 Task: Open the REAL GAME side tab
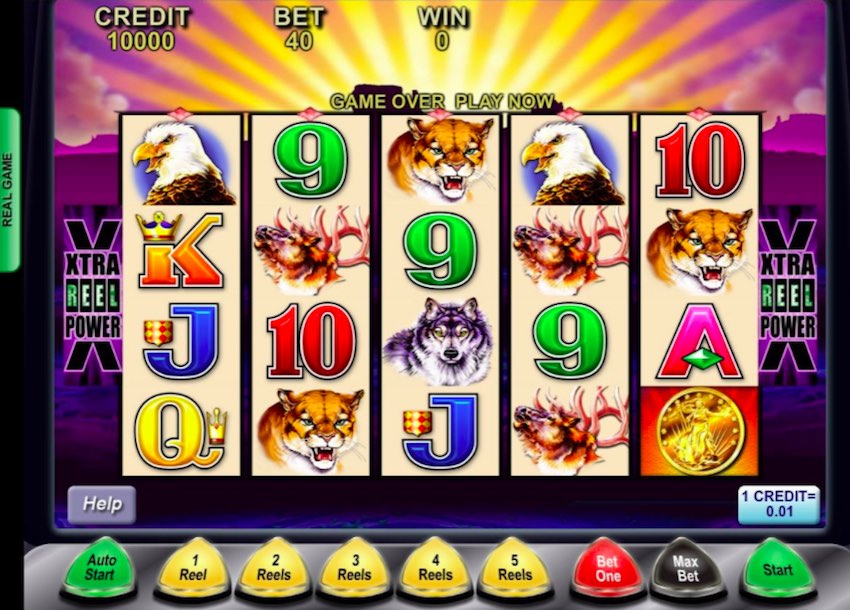click(9, 190)
